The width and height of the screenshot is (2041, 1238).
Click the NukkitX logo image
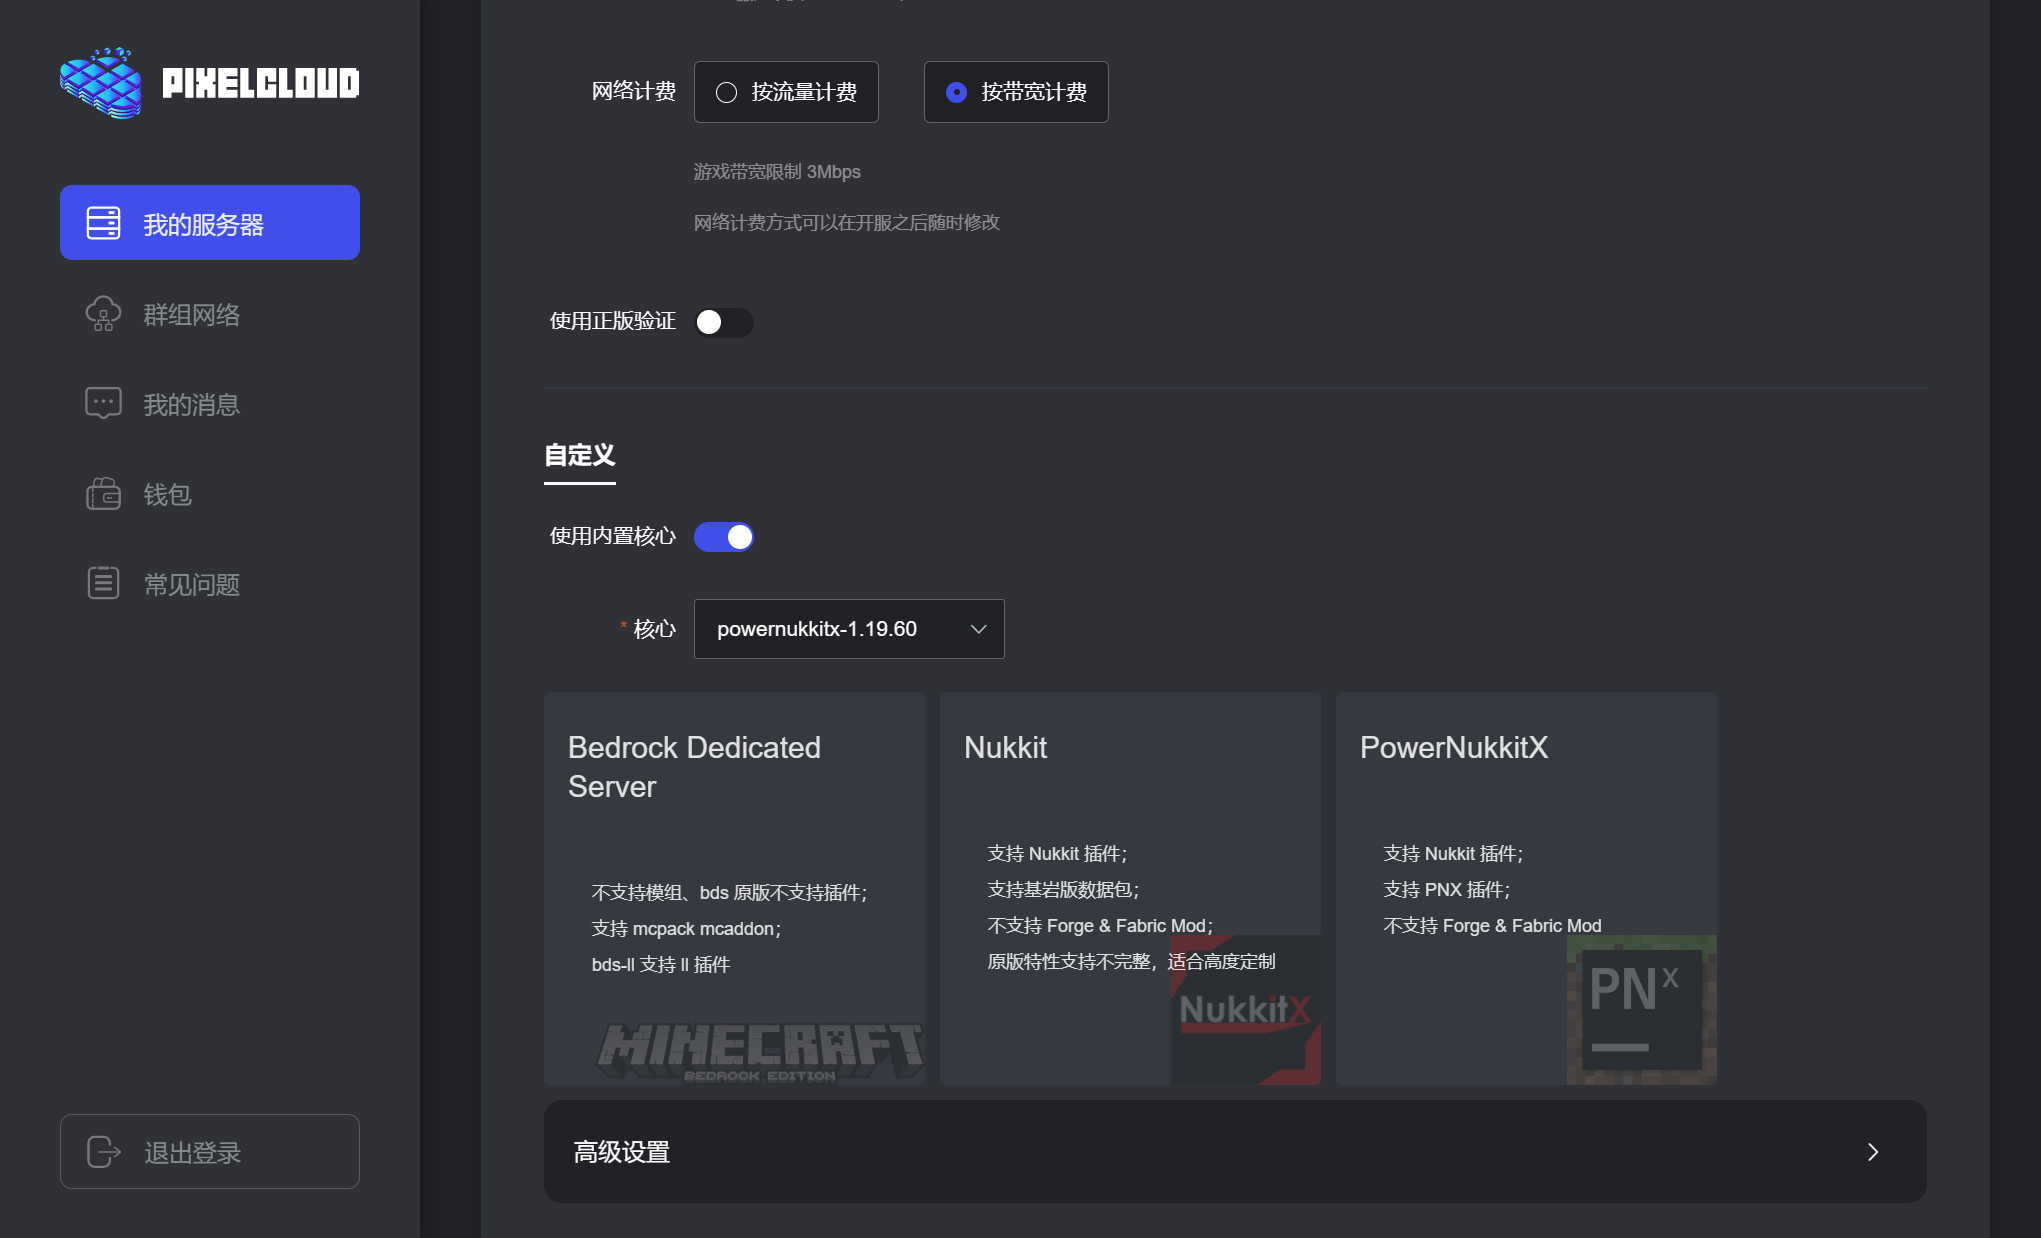[x=1245, y=1010]
